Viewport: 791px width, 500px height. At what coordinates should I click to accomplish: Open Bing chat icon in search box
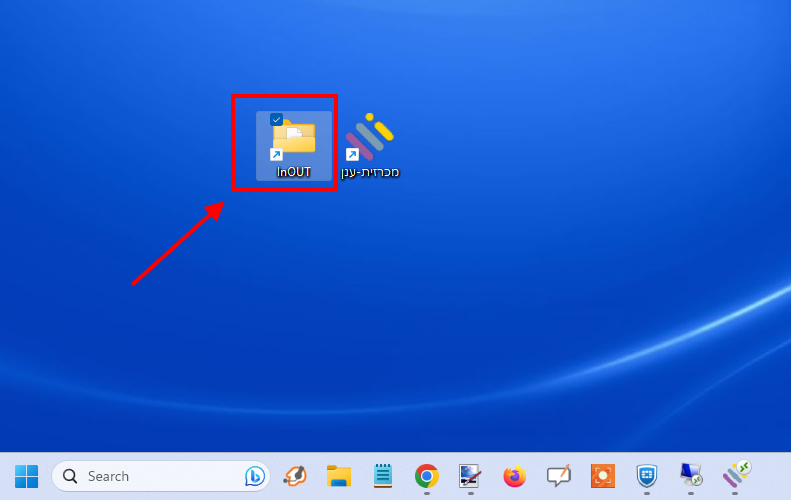pos(254,476)
